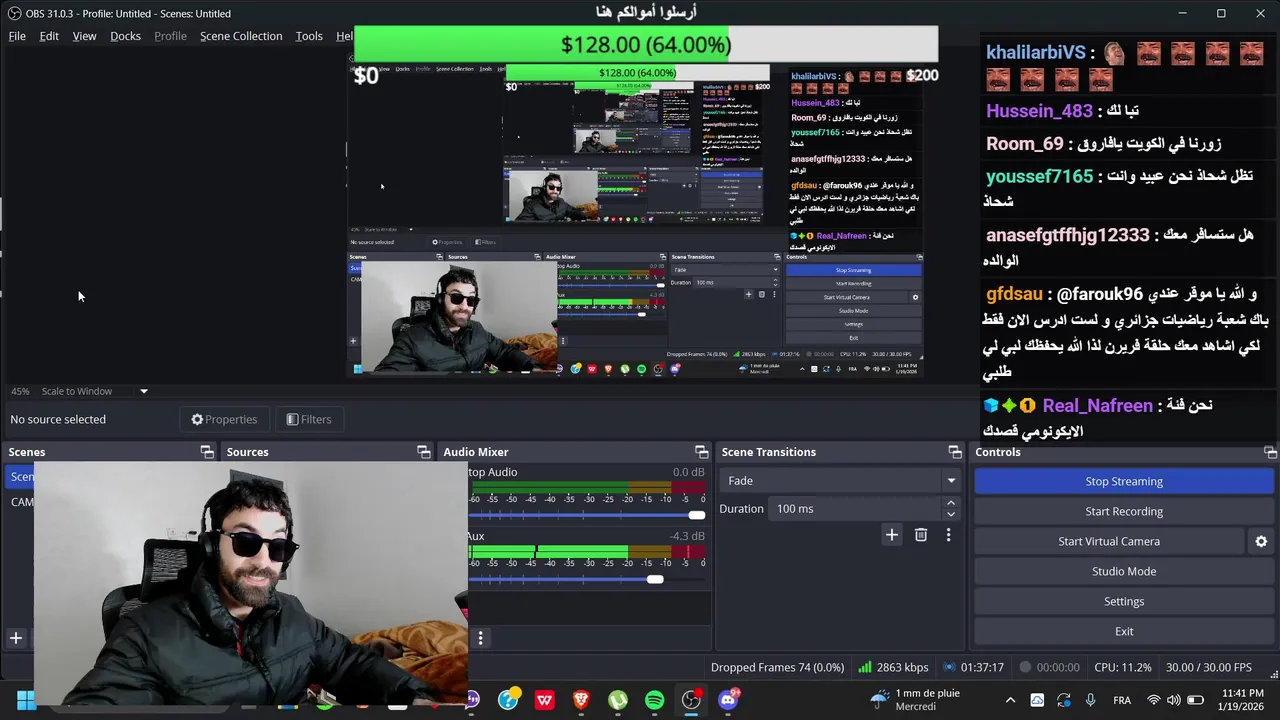1280x720 pixels.
Task: Remove the transition with the trash icon
Action: [921, 535]
